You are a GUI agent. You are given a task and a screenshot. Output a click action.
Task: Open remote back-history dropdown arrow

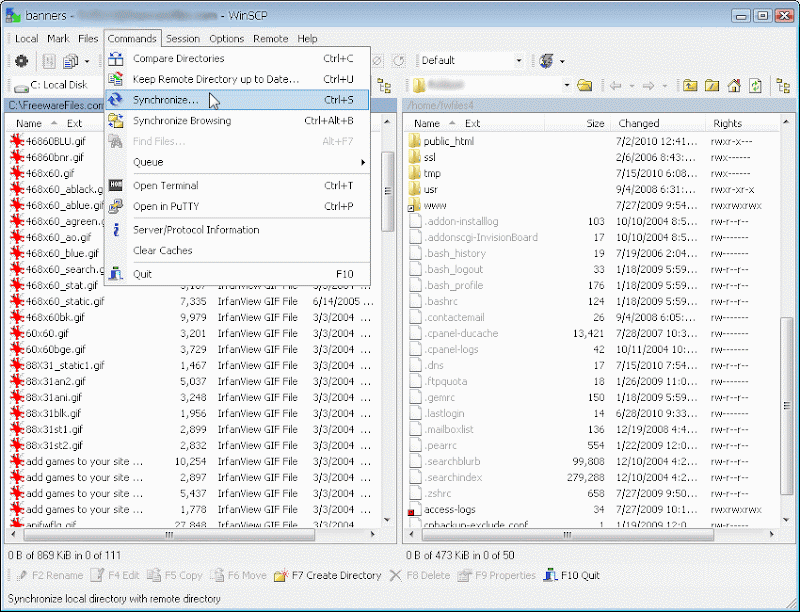tap(632, 86)
